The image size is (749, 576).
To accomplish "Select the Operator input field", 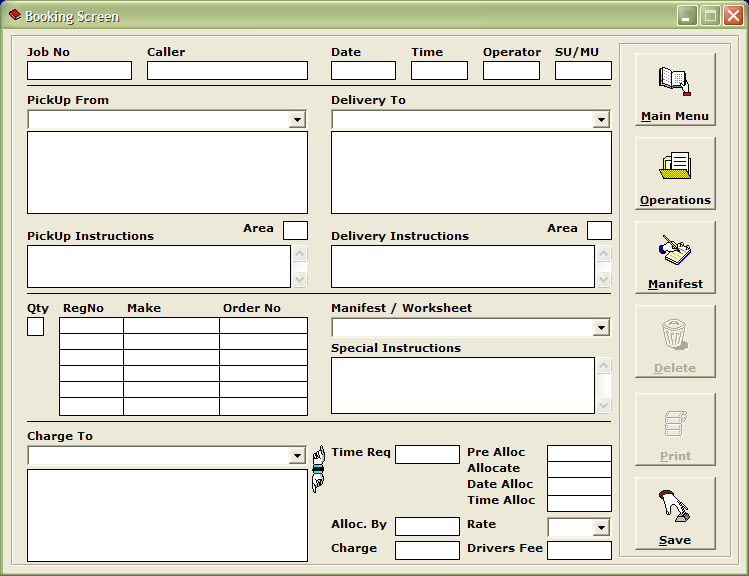I will (x=512, y=70).
